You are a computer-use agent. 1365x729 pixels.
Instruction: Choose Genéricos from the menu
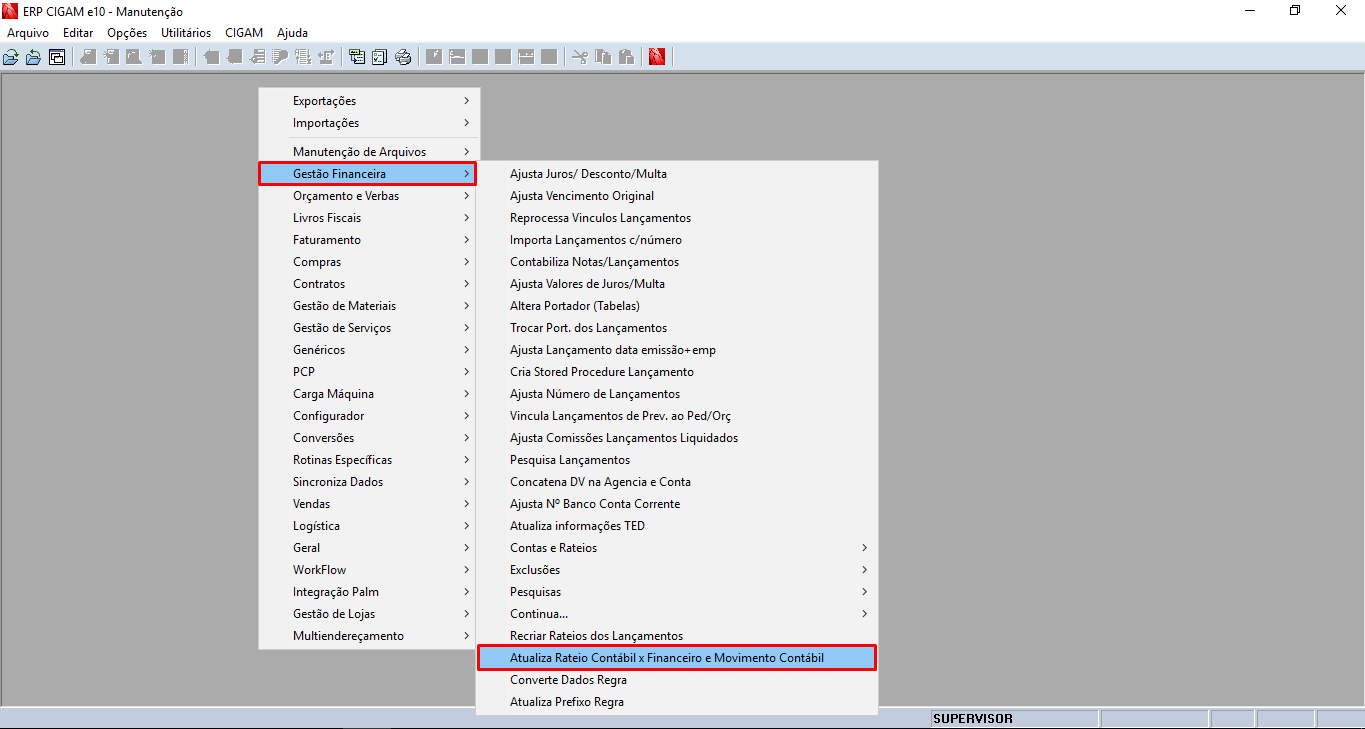pos(369,350)
